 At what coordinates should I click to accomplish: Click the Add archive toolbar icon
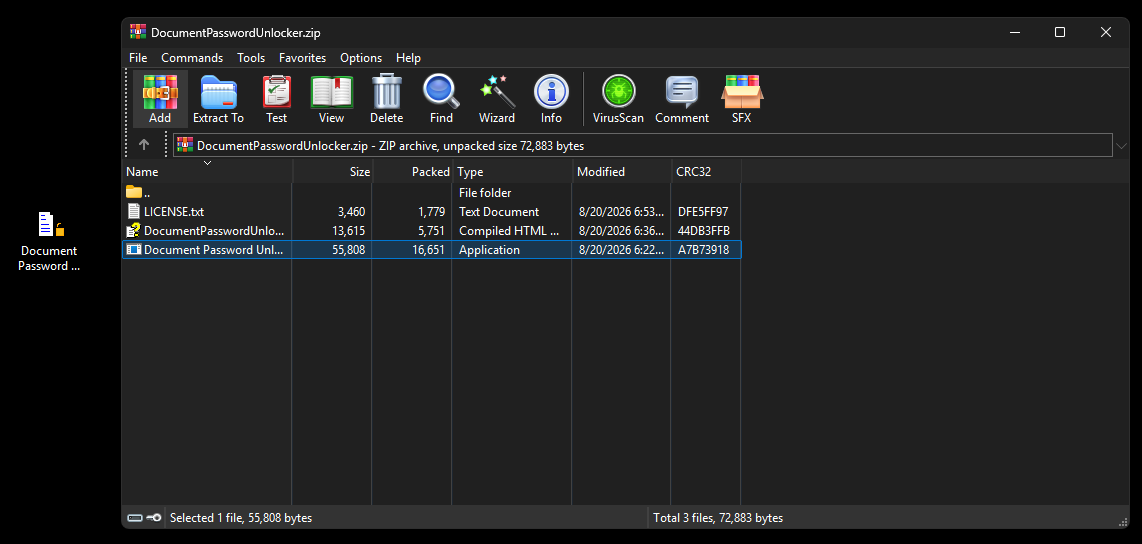coord(160,99)
